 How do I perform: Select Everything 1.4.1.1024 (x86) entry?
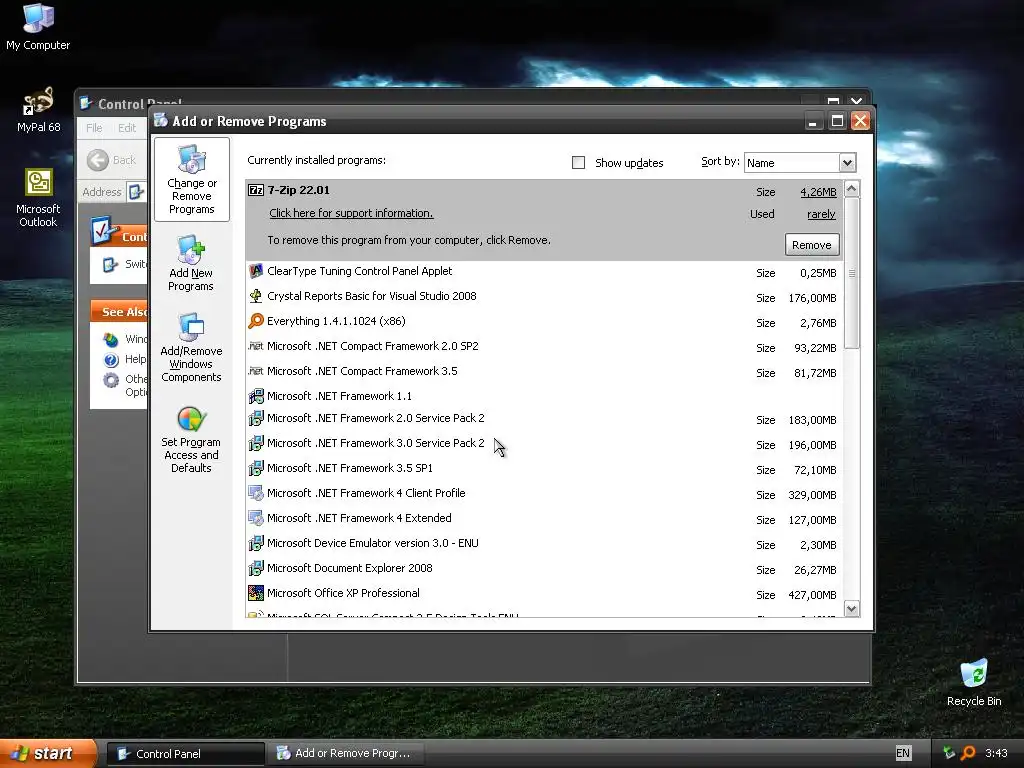pyautogui.click(x=543, y=321)
